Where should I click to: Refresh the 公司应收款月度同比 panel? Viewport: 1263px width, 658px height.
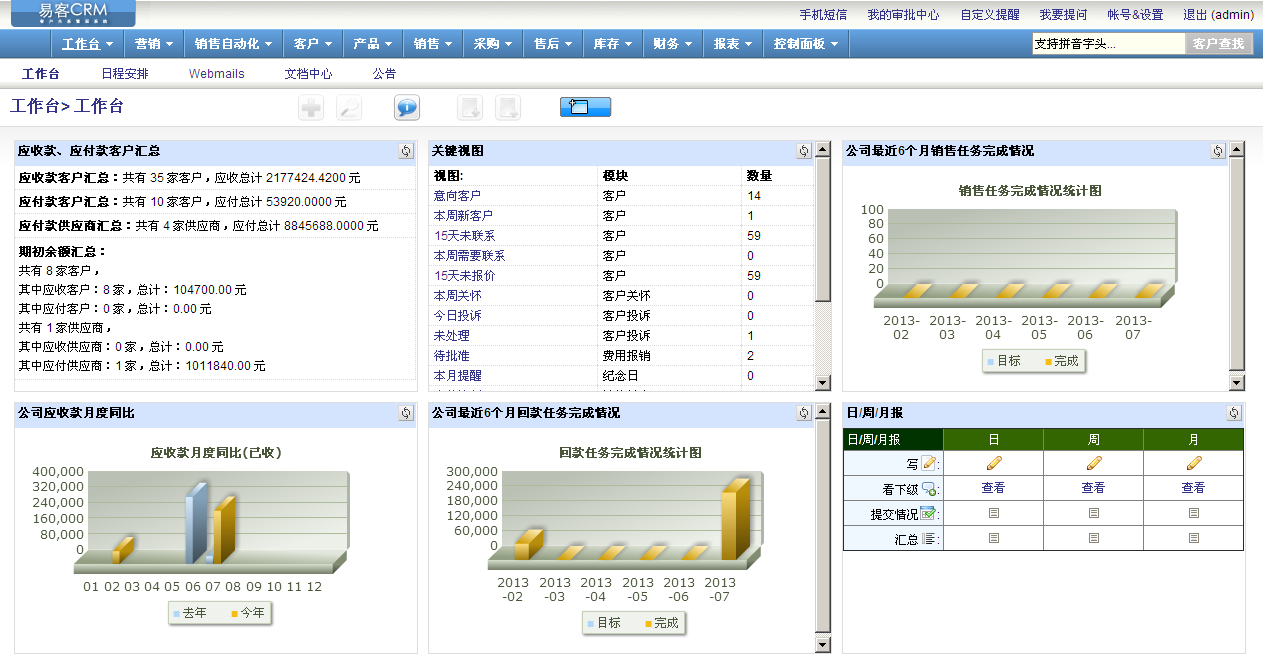point(405,413)
